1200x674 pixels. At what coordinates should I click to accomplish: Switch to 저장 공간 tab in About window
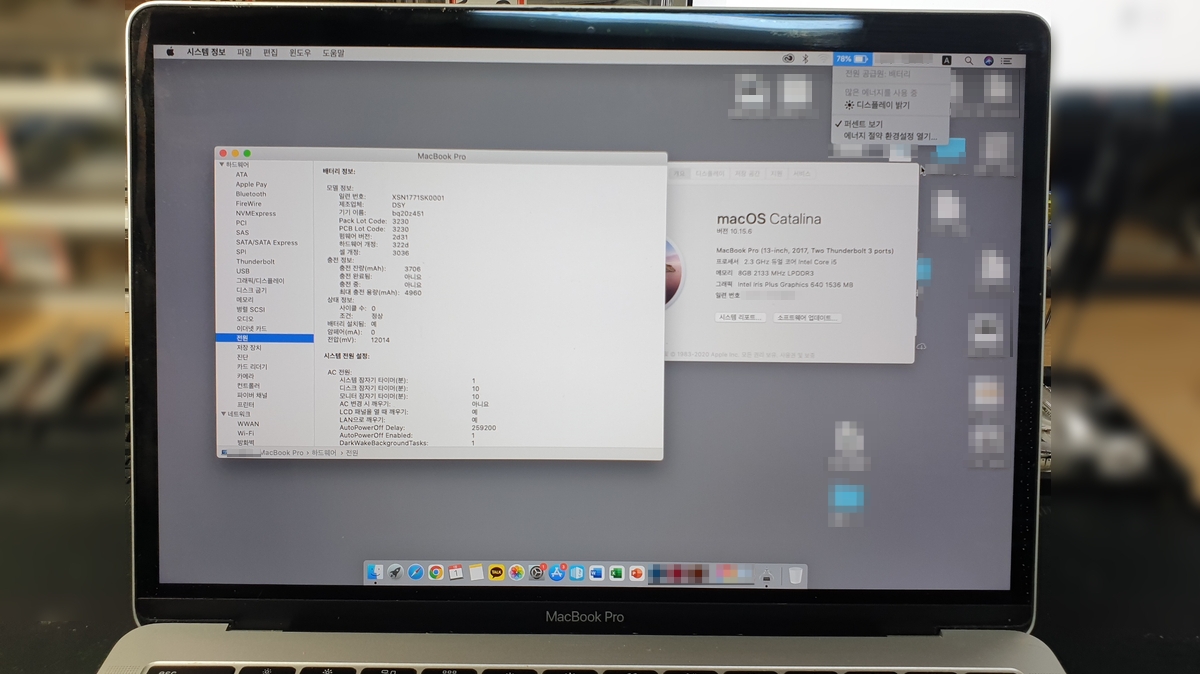(747, 173)
